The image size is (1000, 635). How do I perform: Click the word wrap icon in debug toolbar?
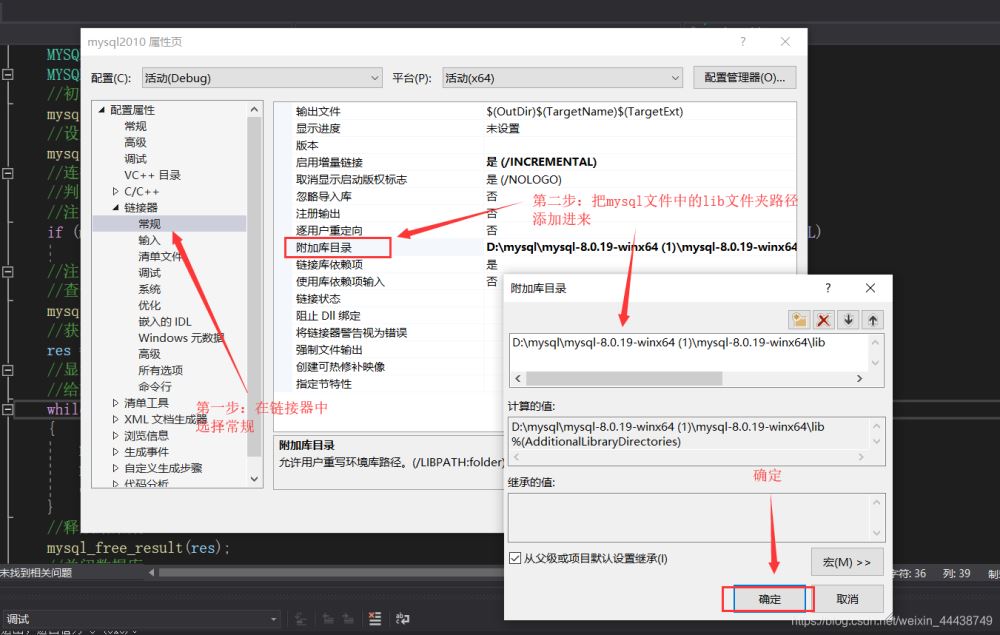coord(403,618)
